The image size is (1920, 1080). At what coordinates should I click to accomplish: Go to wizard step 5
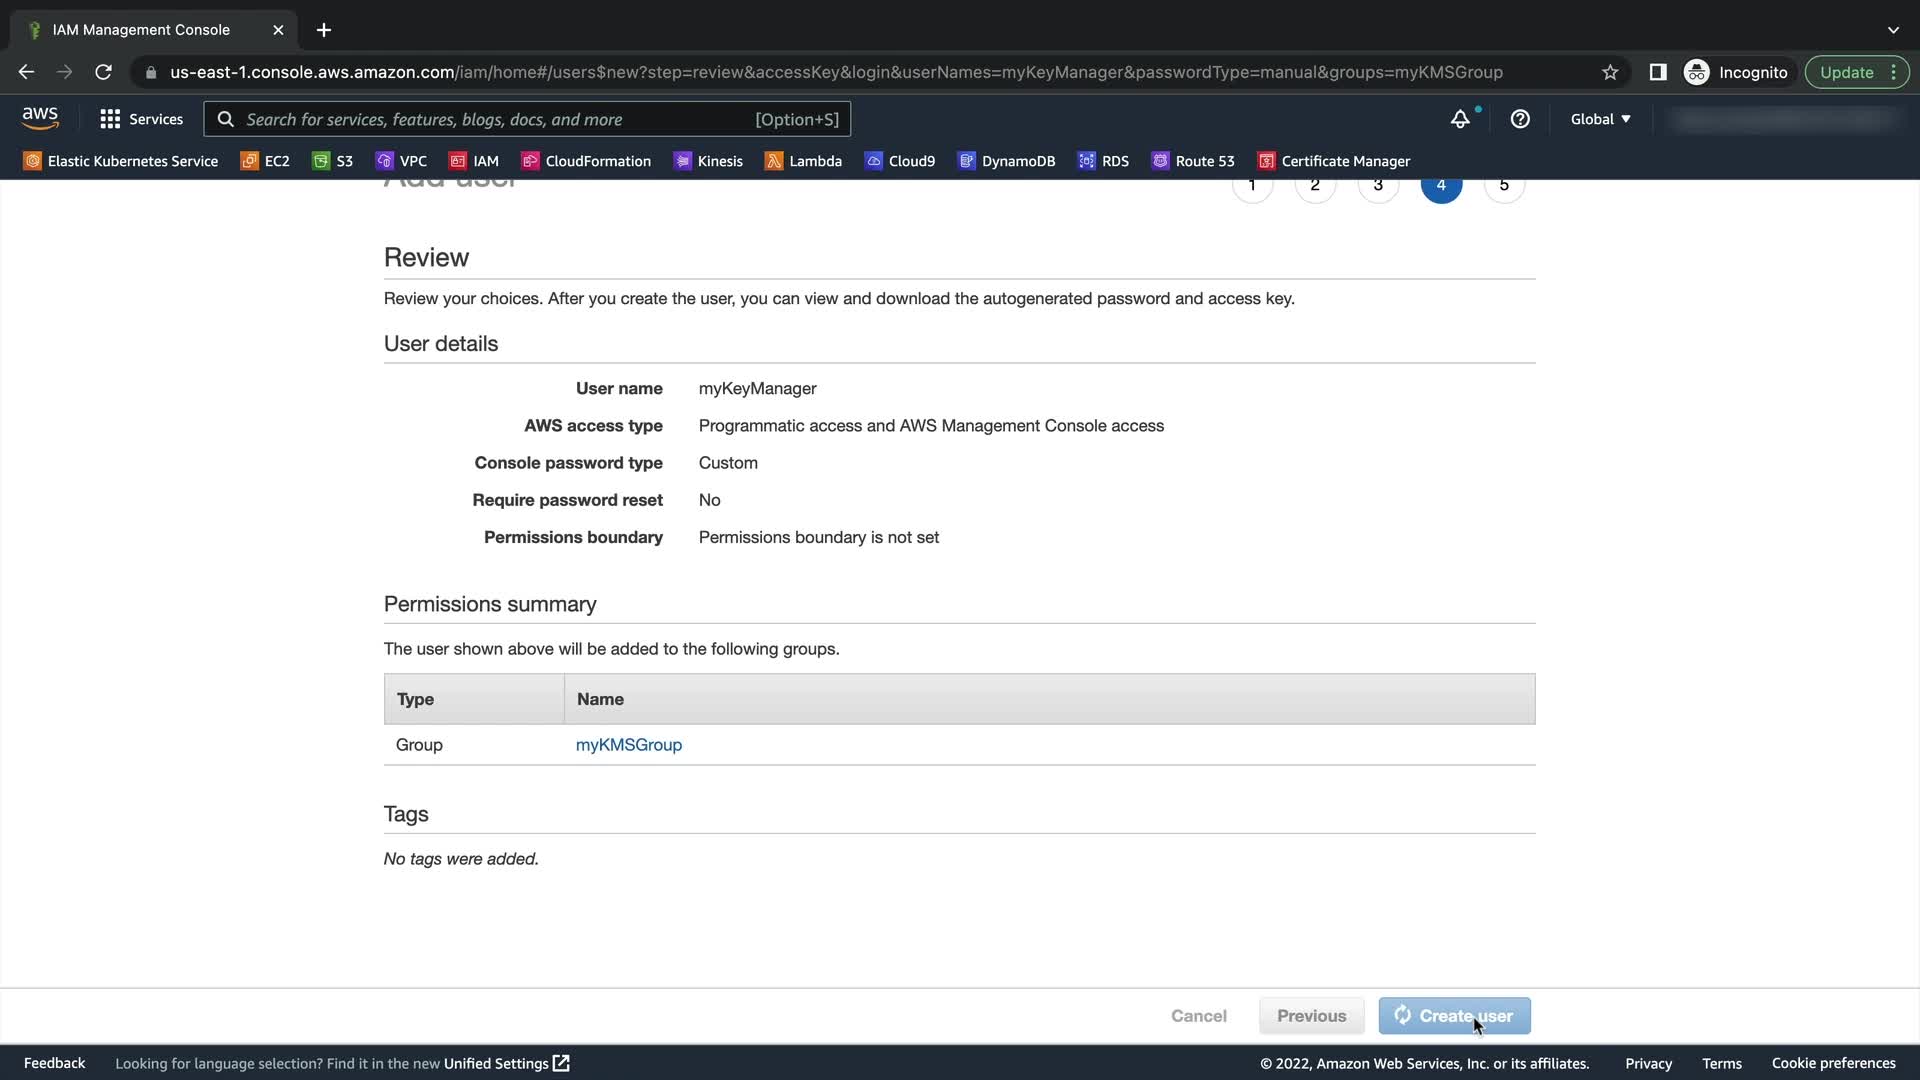(x=1504, y=186)
